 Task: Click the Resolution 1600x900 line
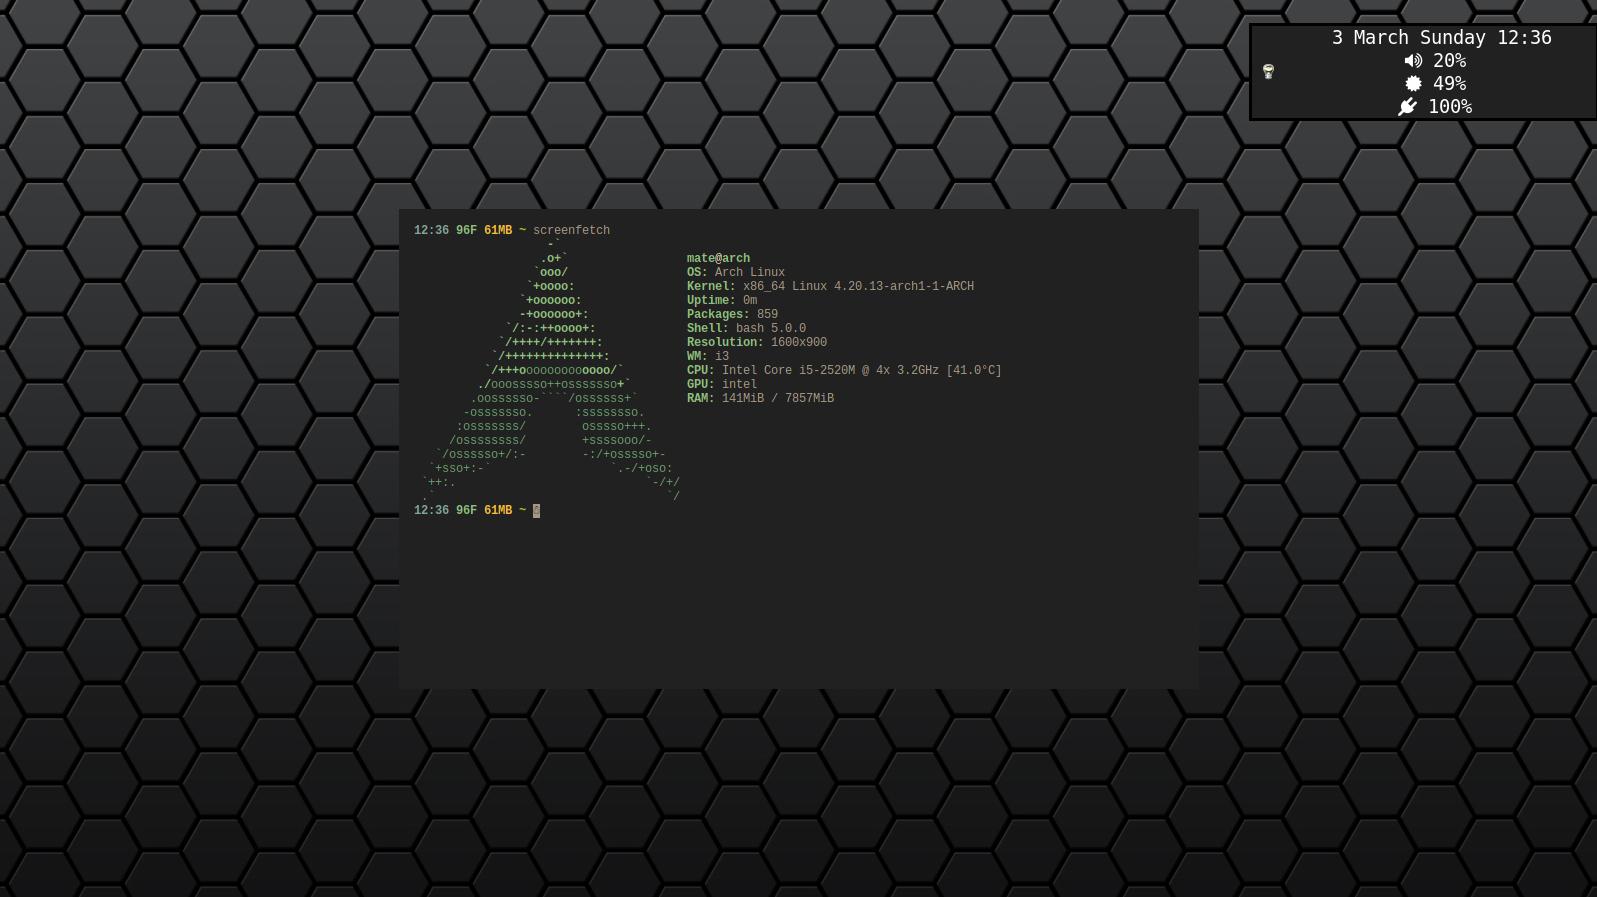tap(756, 342)
